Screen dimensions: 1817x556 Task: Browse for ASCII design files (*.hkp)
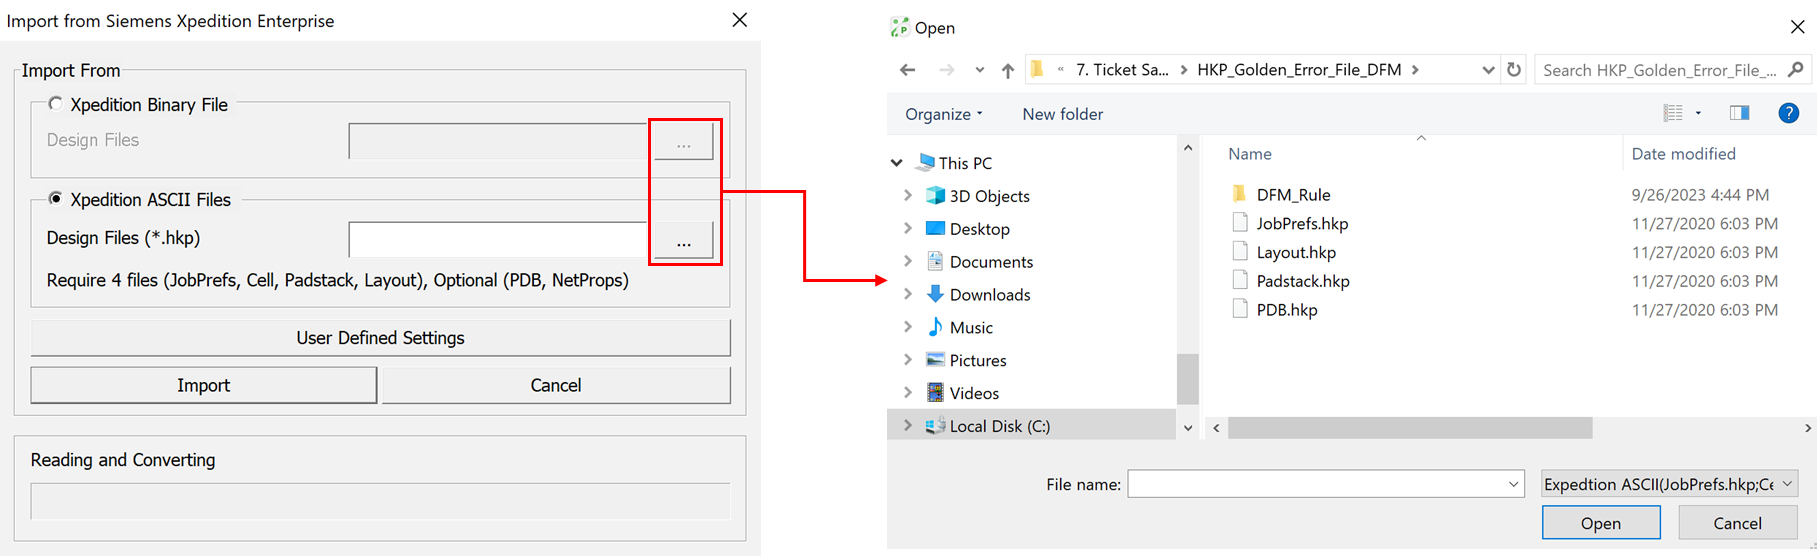pyautogui.click(x=683, y=241)
